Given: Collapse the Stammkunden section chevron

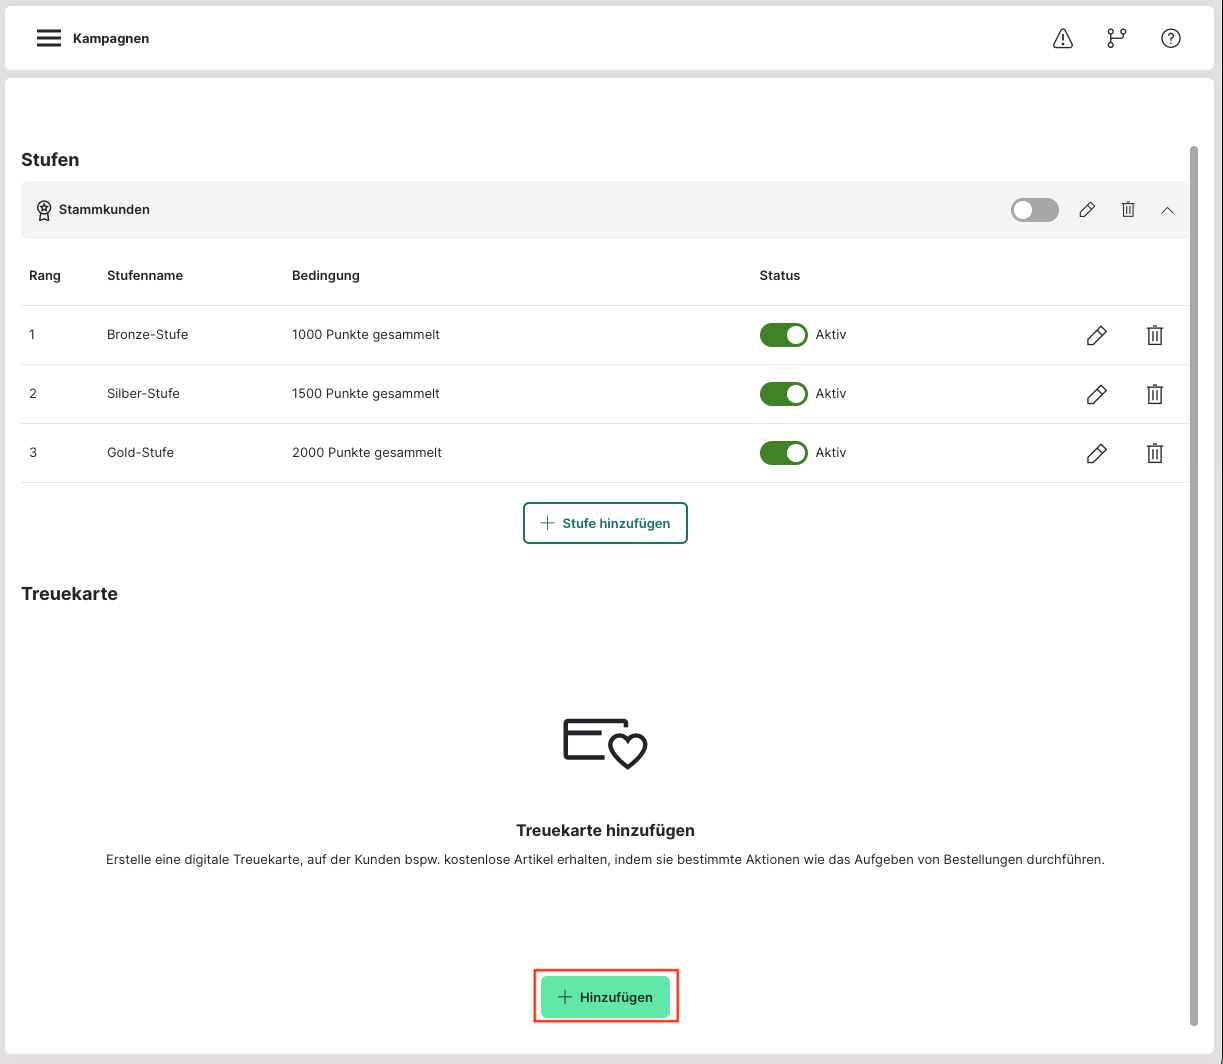Looking at the screenshot, I should (1167, 210).
